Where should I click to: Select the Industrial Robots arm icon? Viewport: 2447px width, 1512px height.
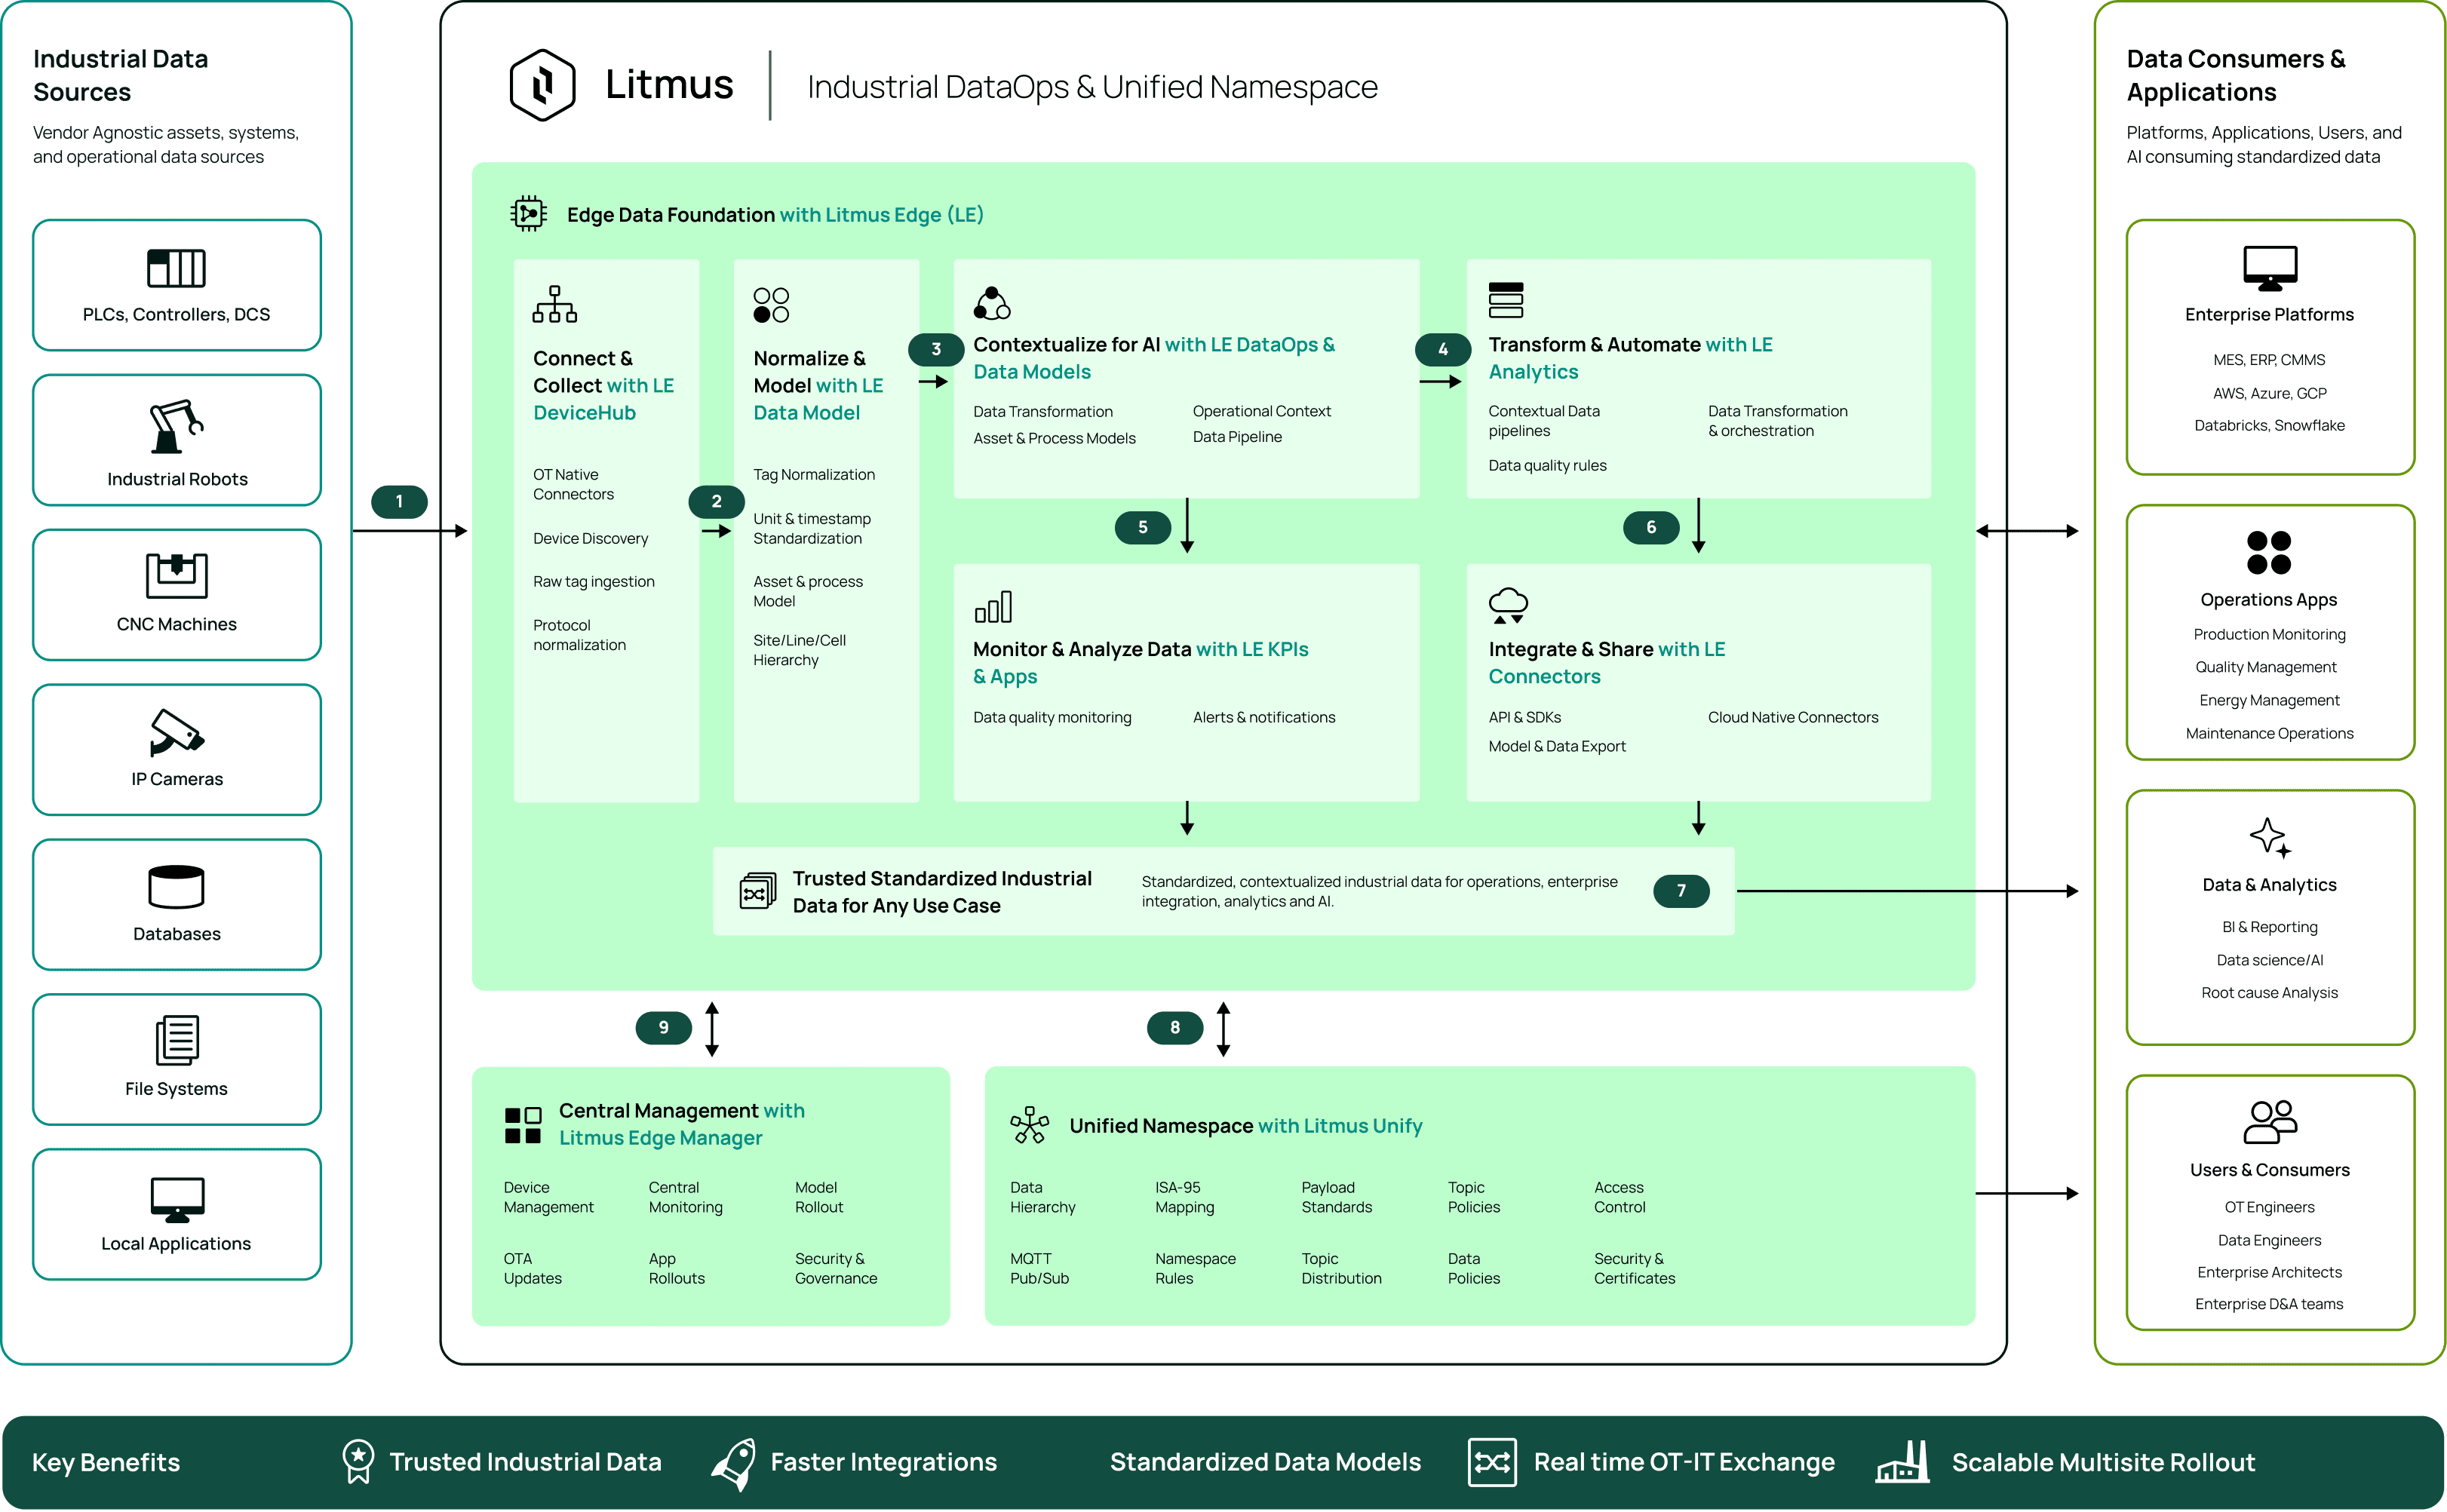pyautogui.click(x=176, y=427)
